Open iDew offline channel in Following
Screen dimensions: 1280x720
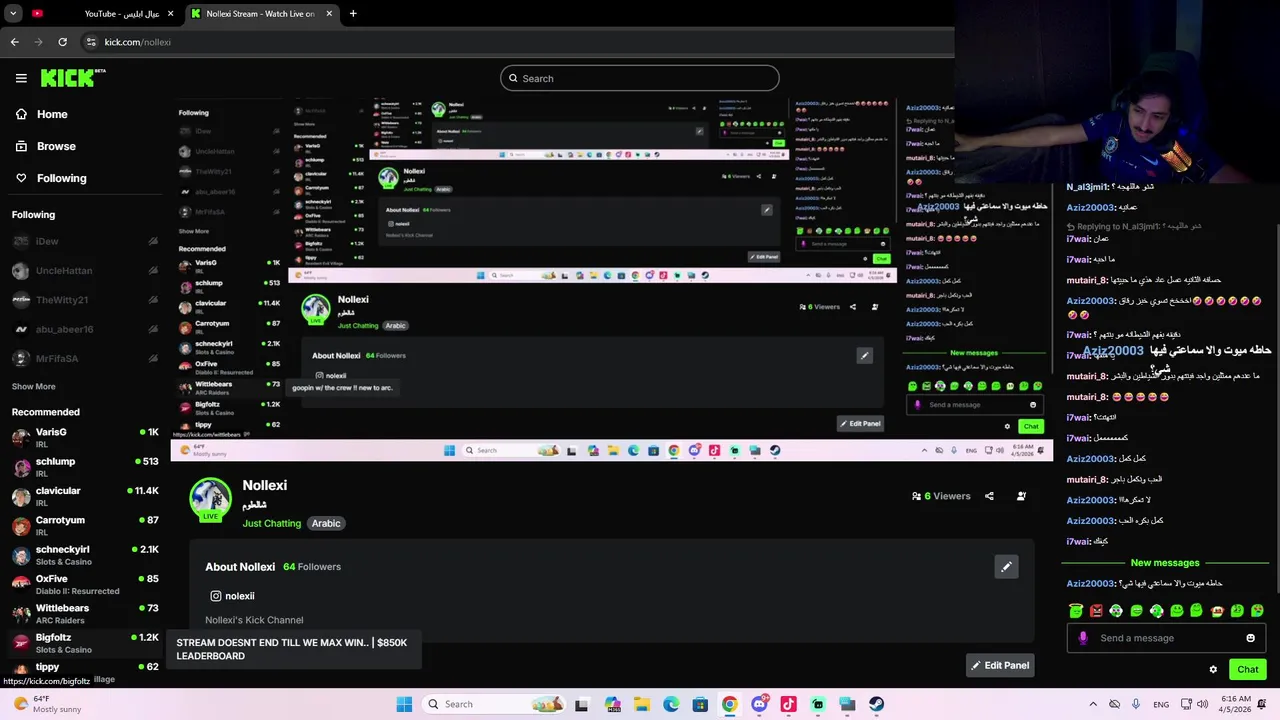(84, 241)
